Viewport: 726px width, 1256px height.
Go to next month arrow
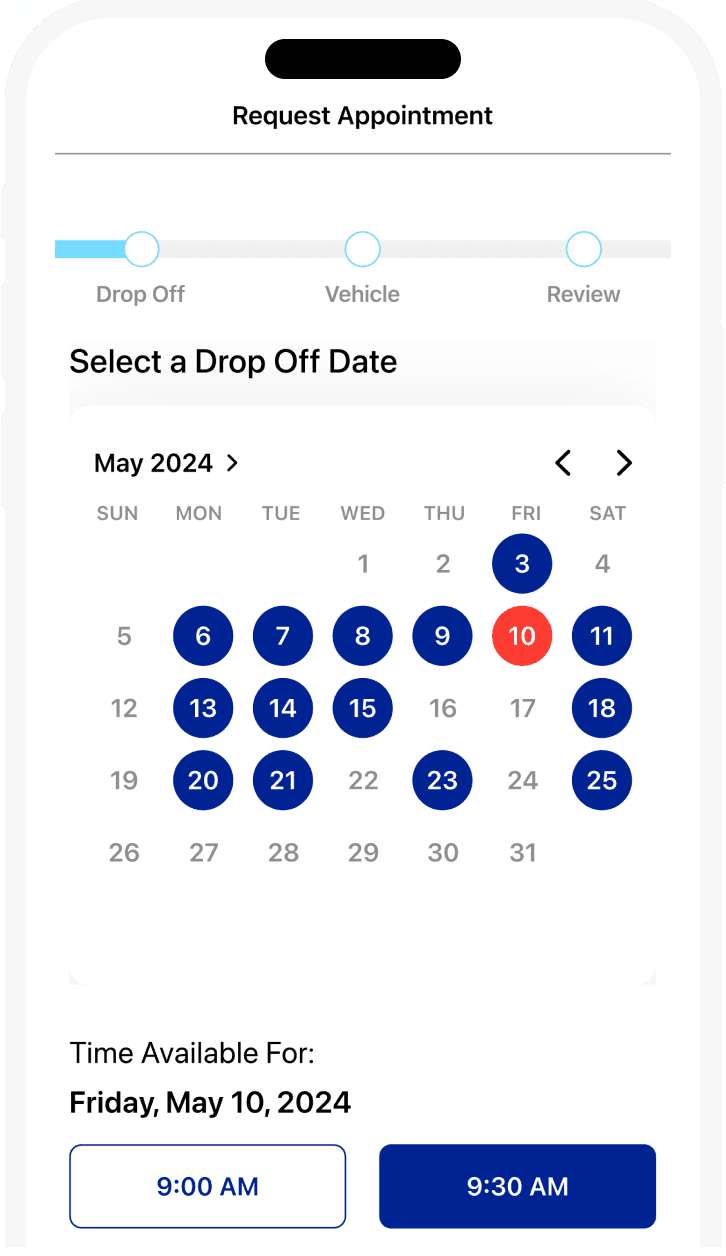(x=624, y=463)
